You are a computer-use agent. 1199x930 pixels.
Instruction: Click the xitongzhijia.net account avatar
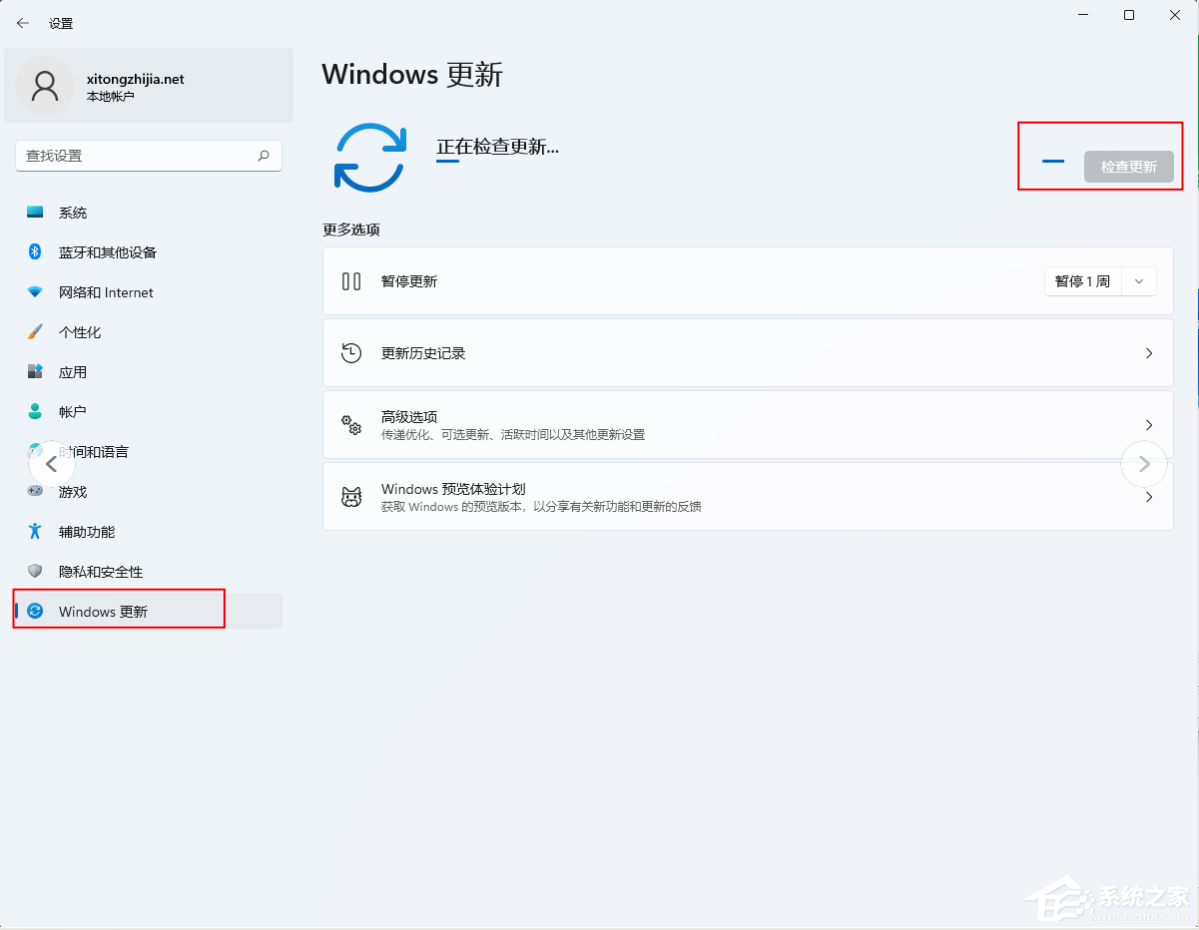tap(44, 85)
